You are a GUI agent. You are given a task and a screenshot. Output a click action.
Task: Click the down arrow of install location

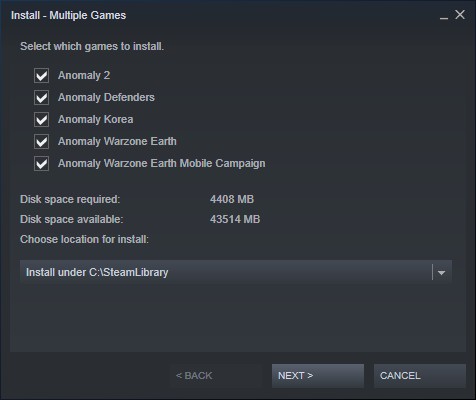[x=441, y=273]
